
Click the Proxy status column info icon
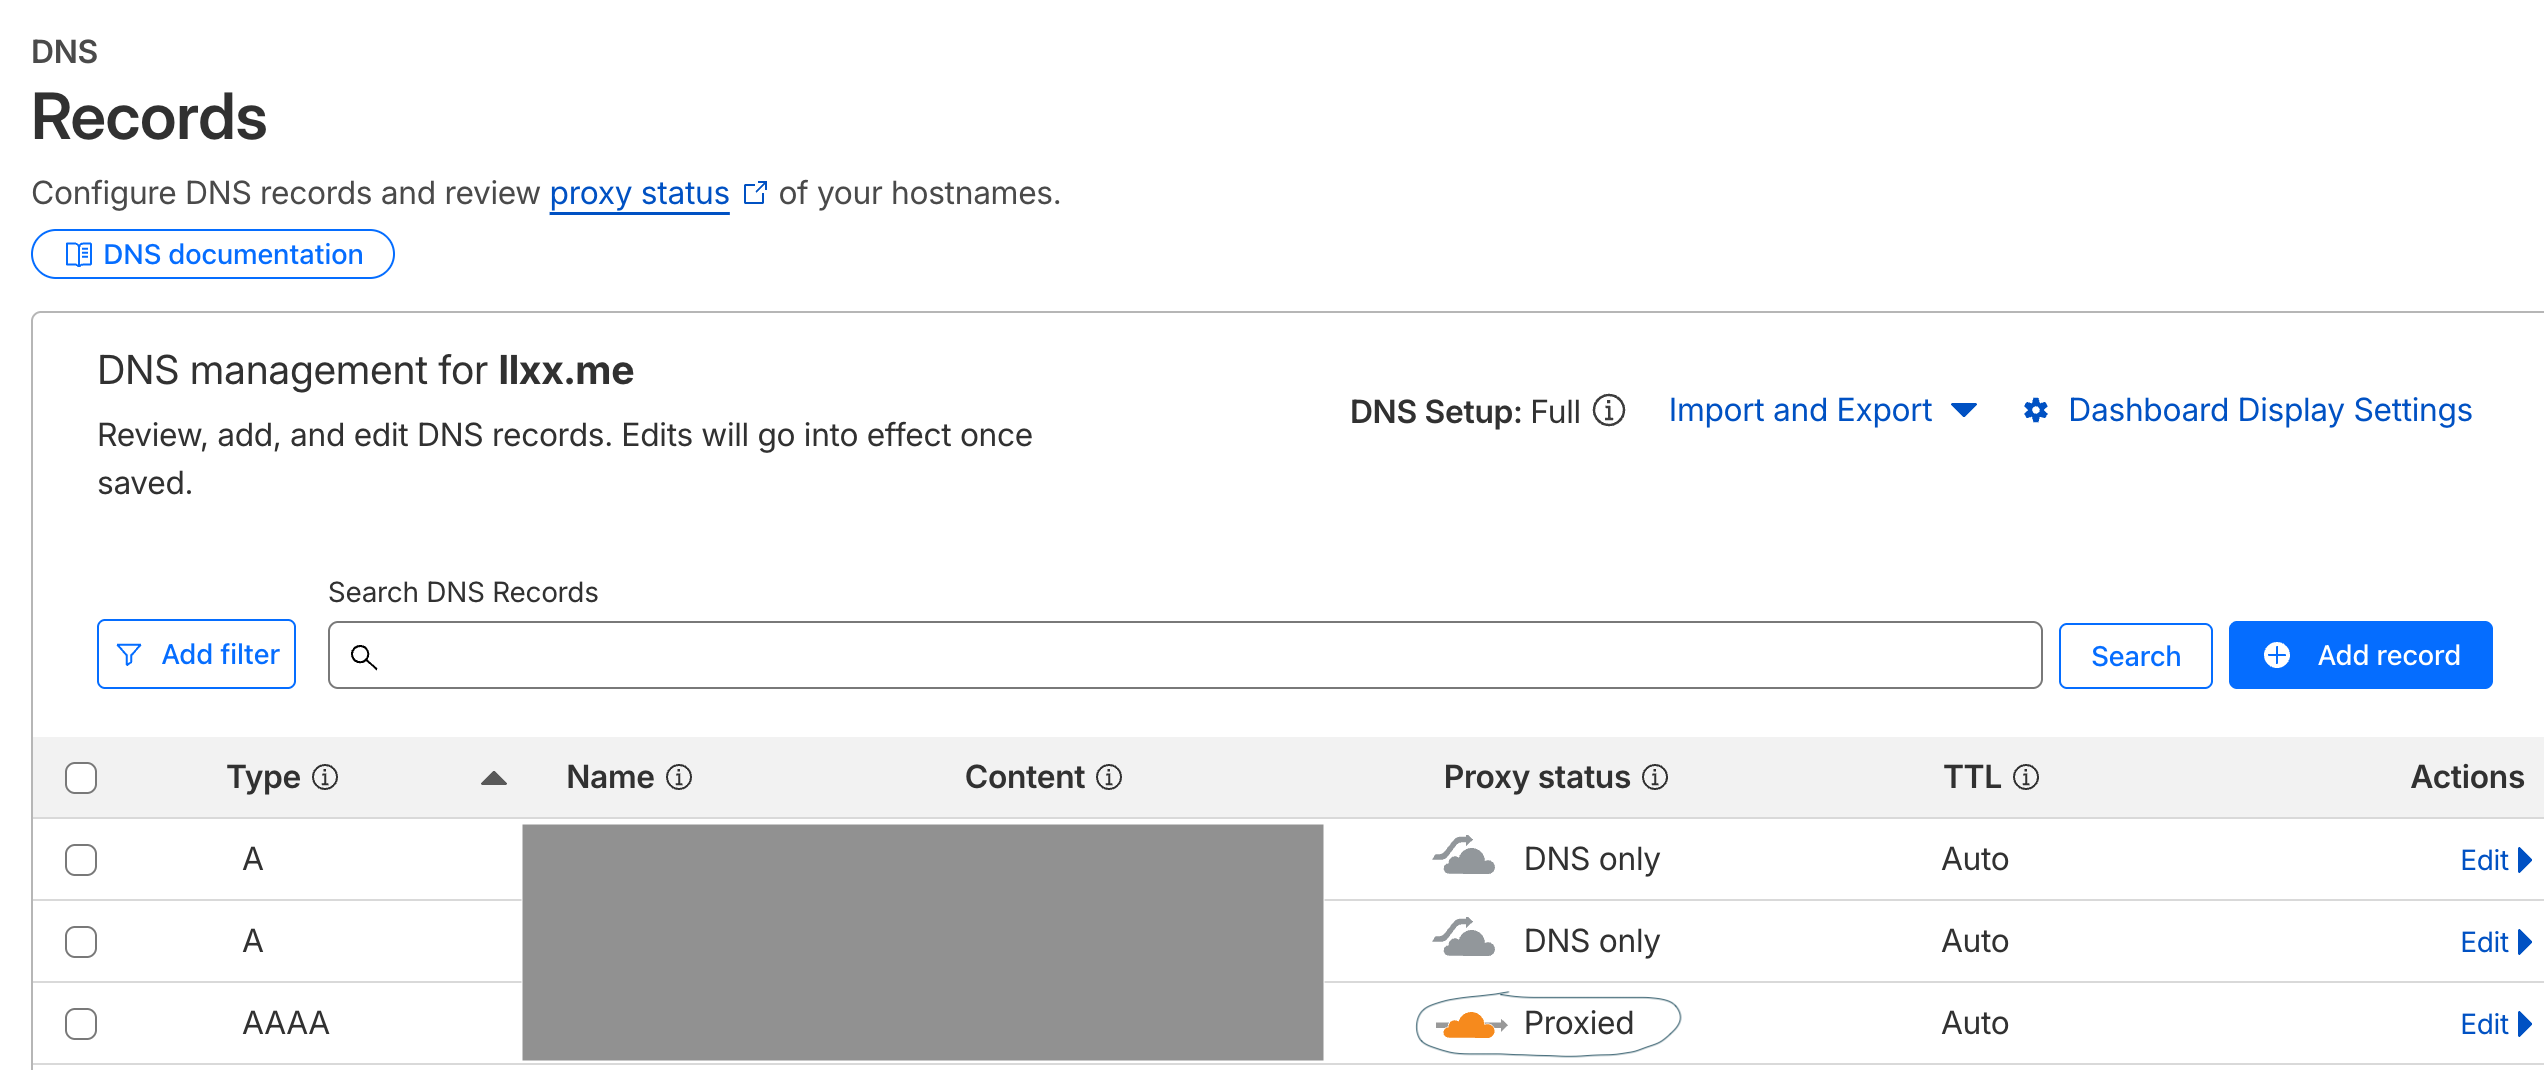coord(1655,777)
